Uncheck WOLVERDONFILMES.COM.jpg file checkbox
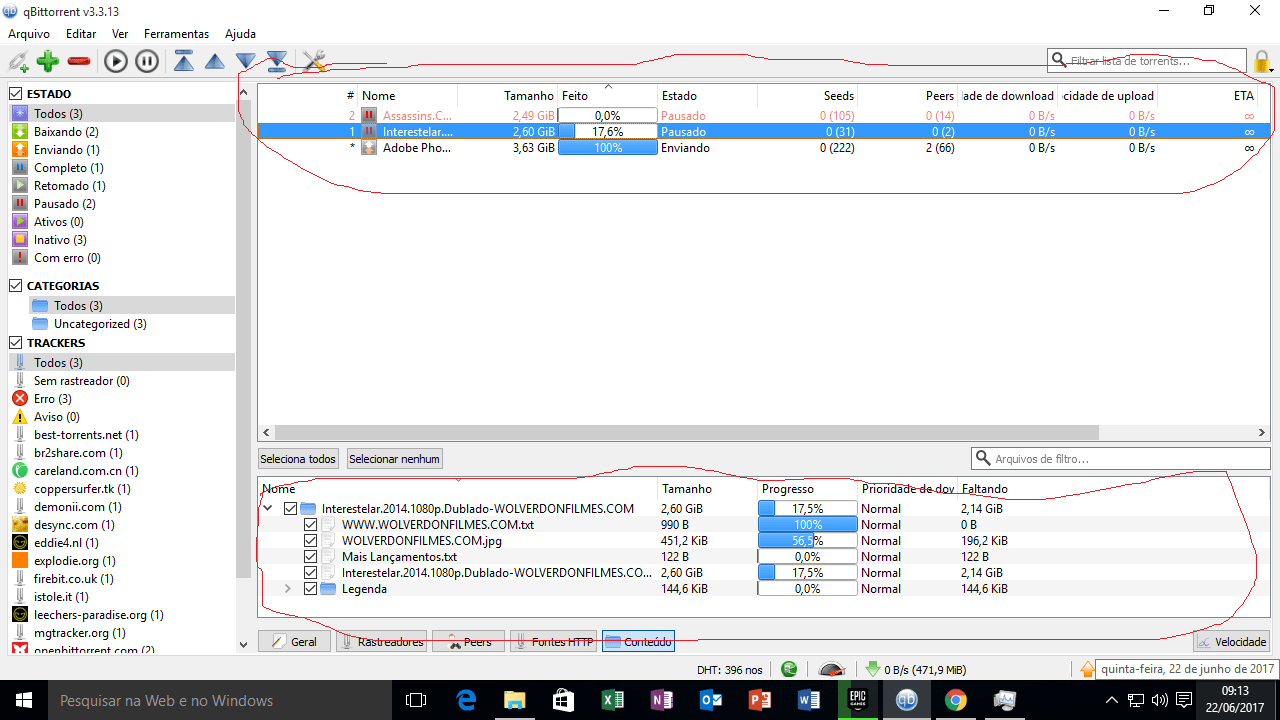This screenshot has height=720, width=1280. point(310,541)
